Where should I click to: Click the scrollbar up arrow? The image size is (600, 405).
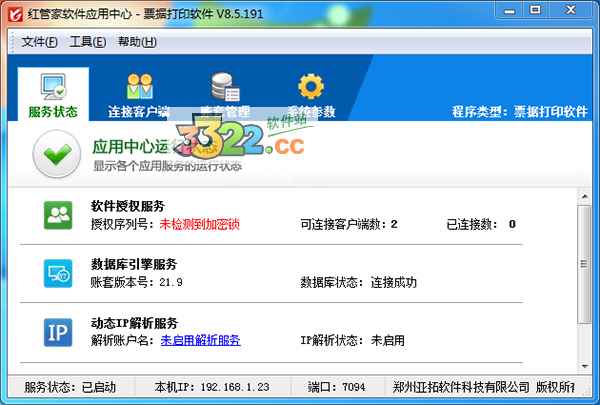tap(585, 197)
